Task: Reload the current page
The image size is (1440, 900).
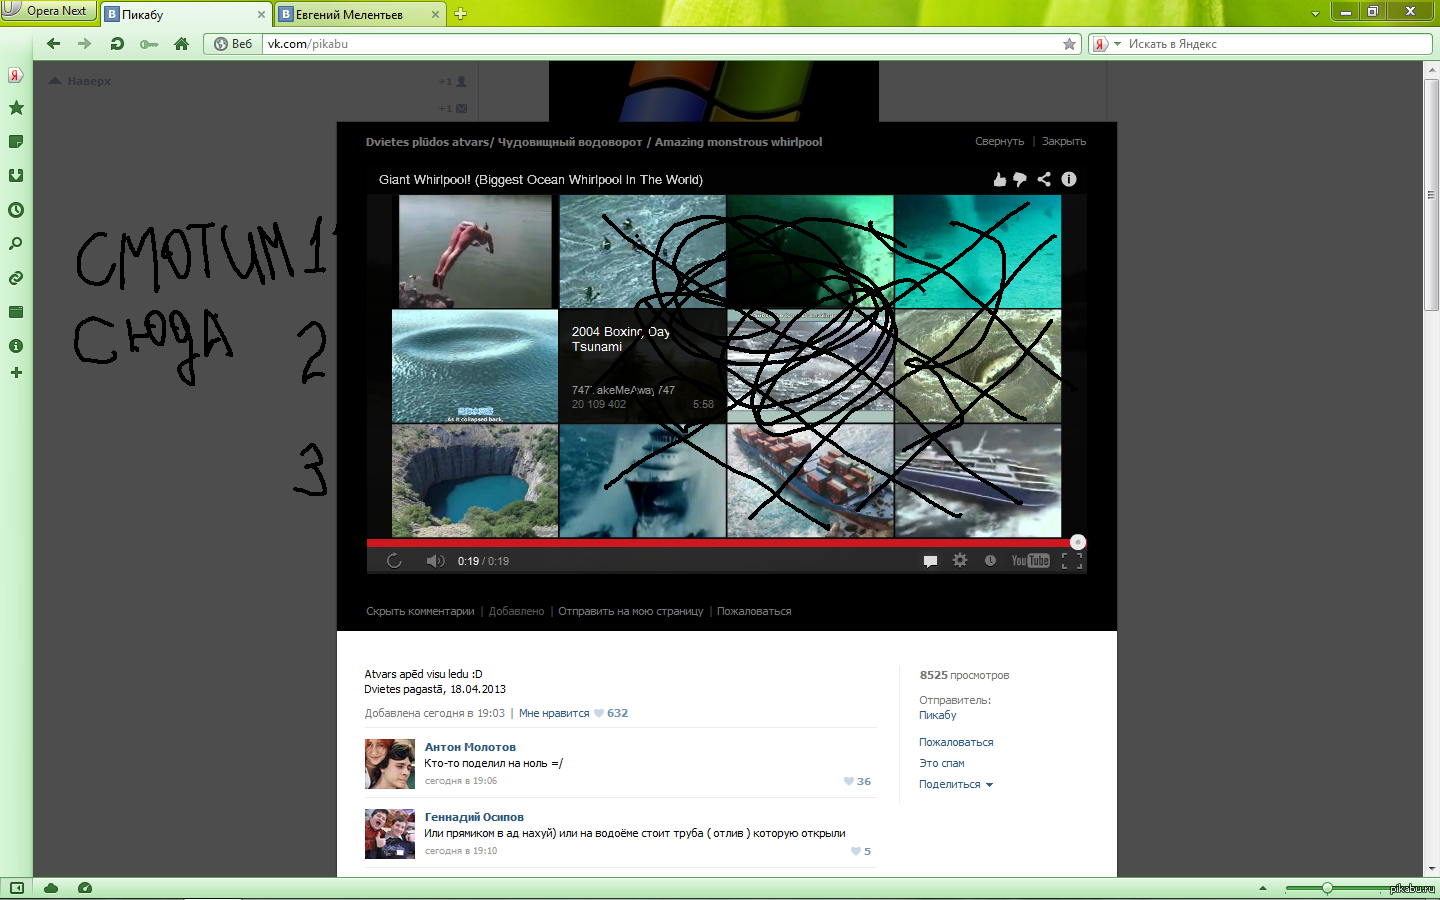Action: coord(117,44)
